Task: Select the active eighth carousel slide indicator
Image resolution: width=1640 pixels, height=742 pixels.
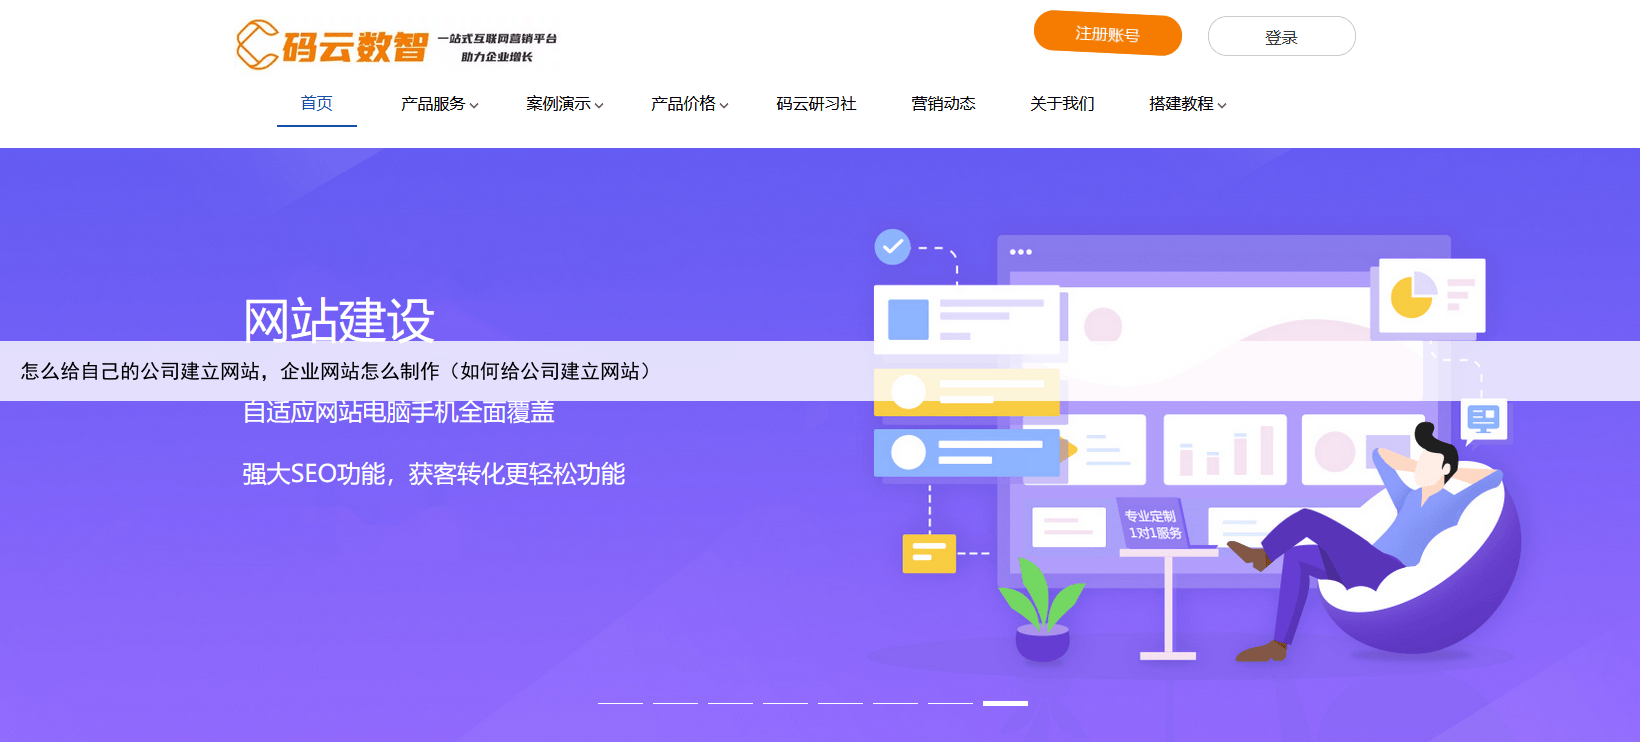Action: point(1005,703)
